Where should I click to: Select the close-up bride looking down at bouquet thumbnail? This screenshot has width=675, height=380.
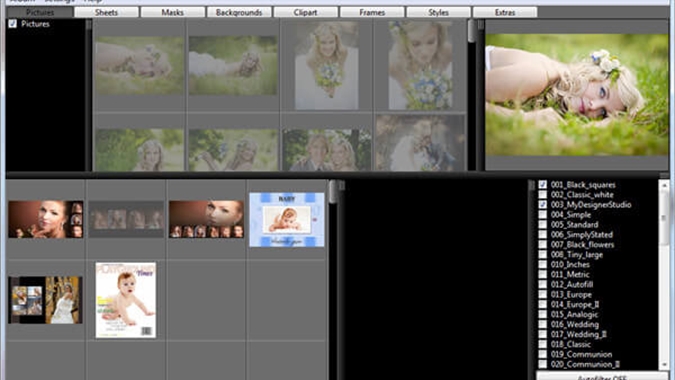pyautogui.click(x=420, y=65)
